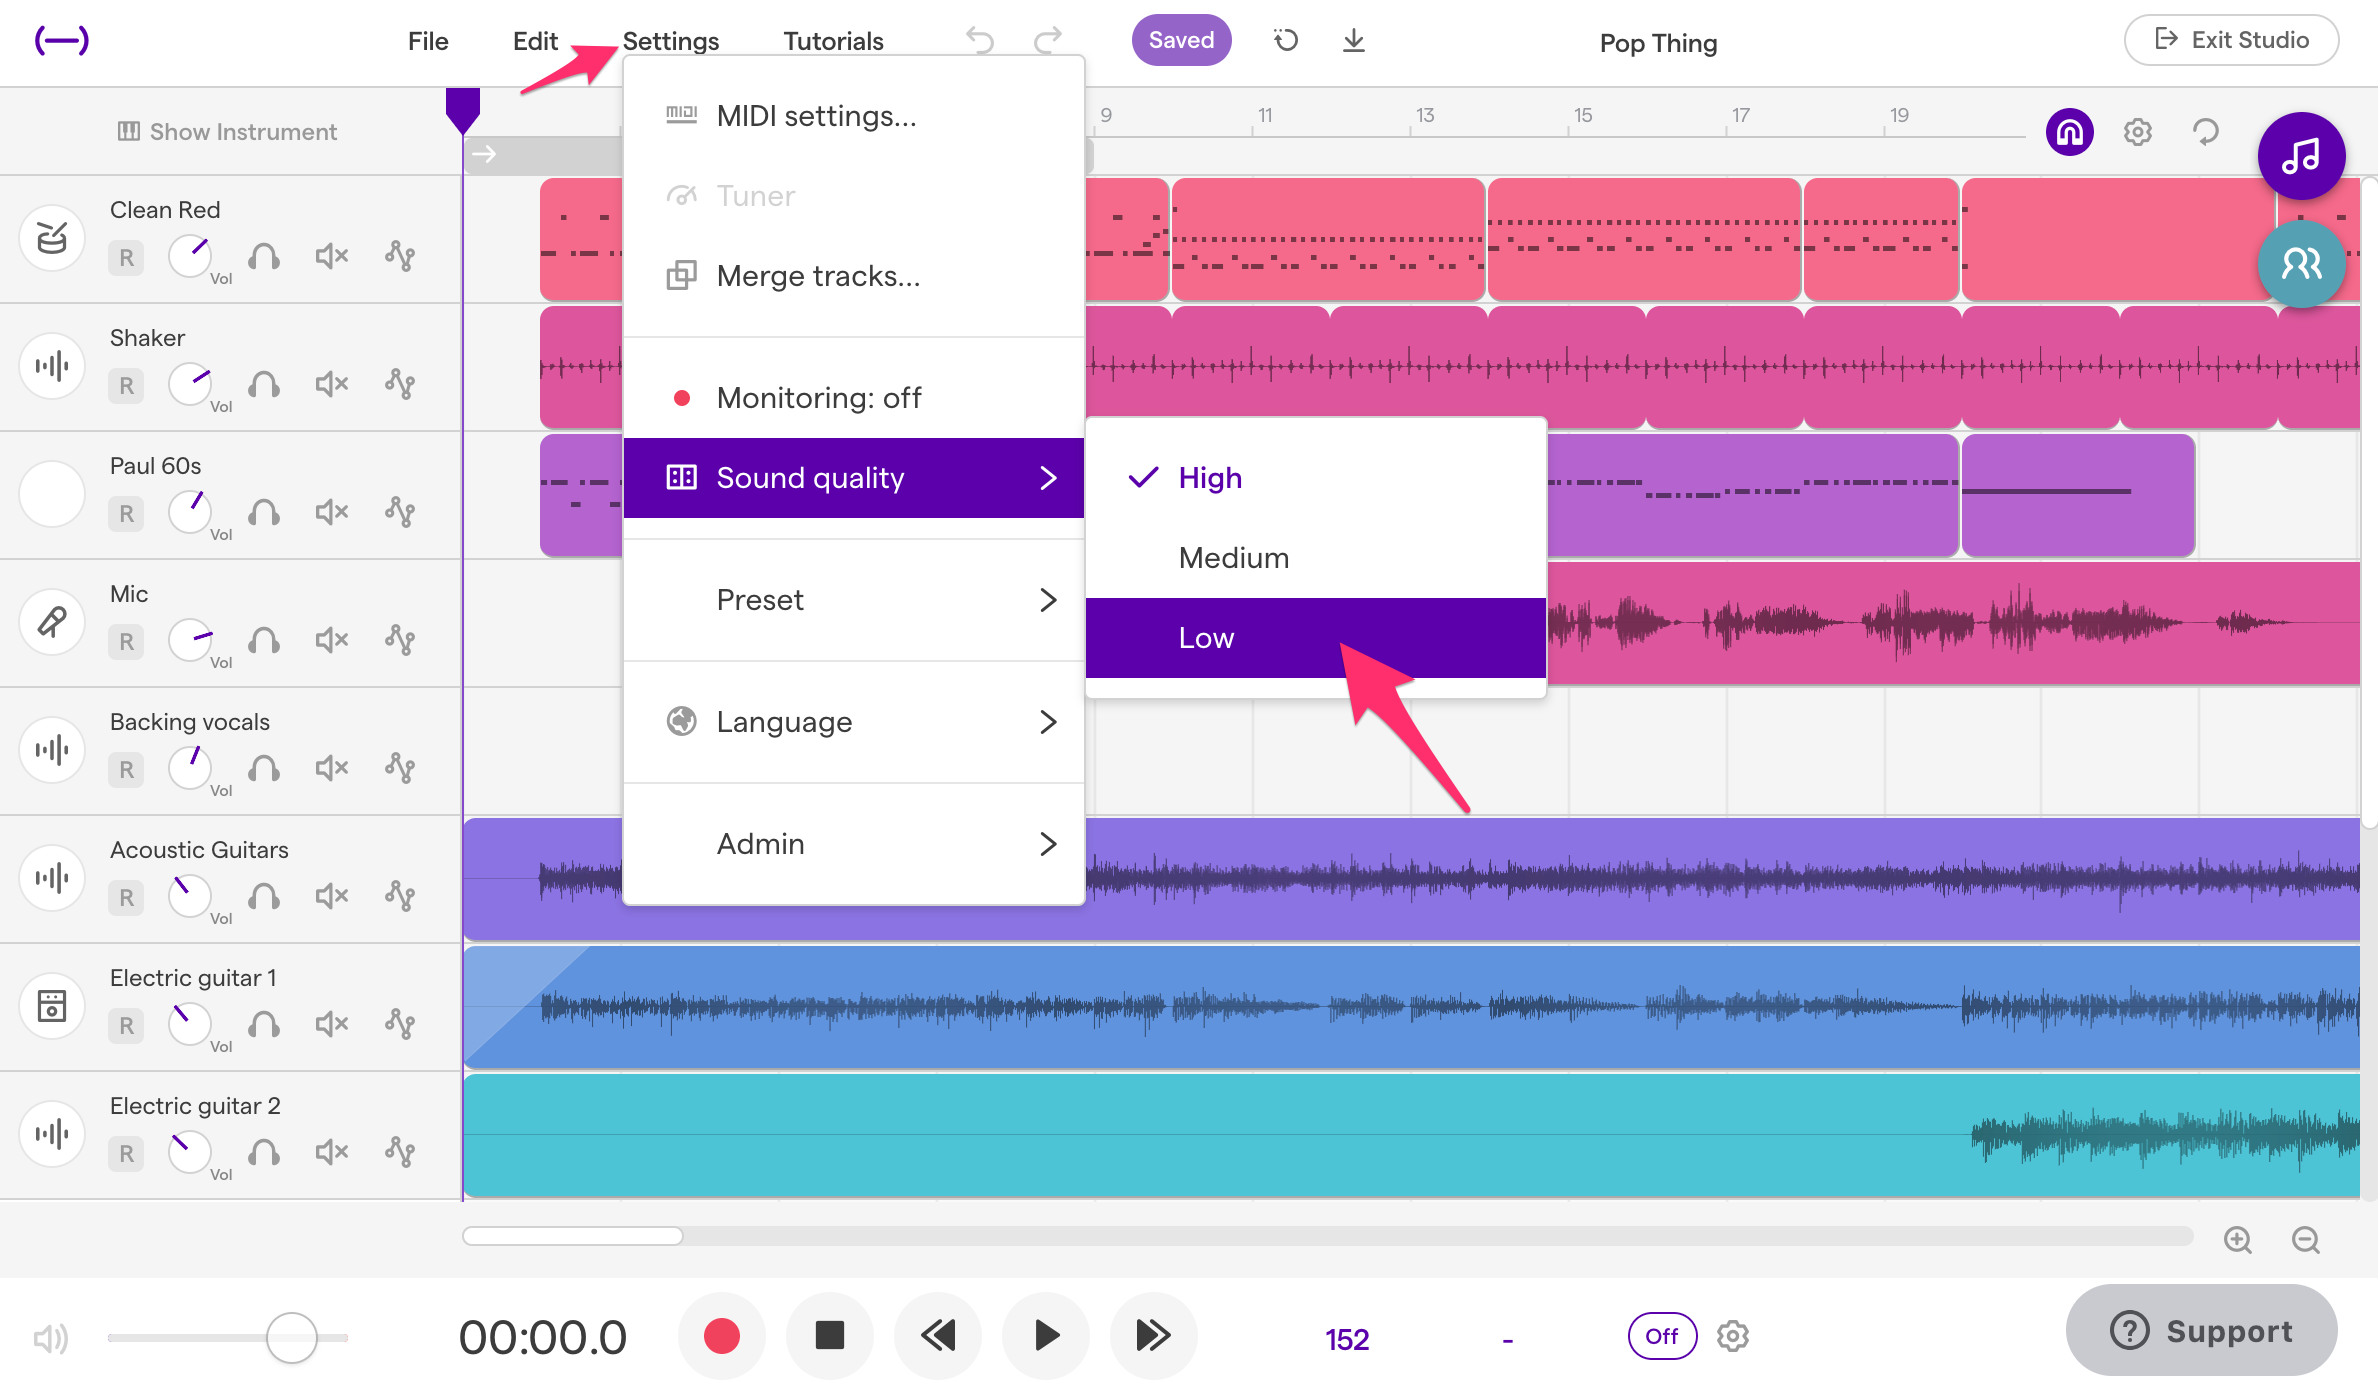
Task: Open automation for Shaker track
Action: [400, 385]
